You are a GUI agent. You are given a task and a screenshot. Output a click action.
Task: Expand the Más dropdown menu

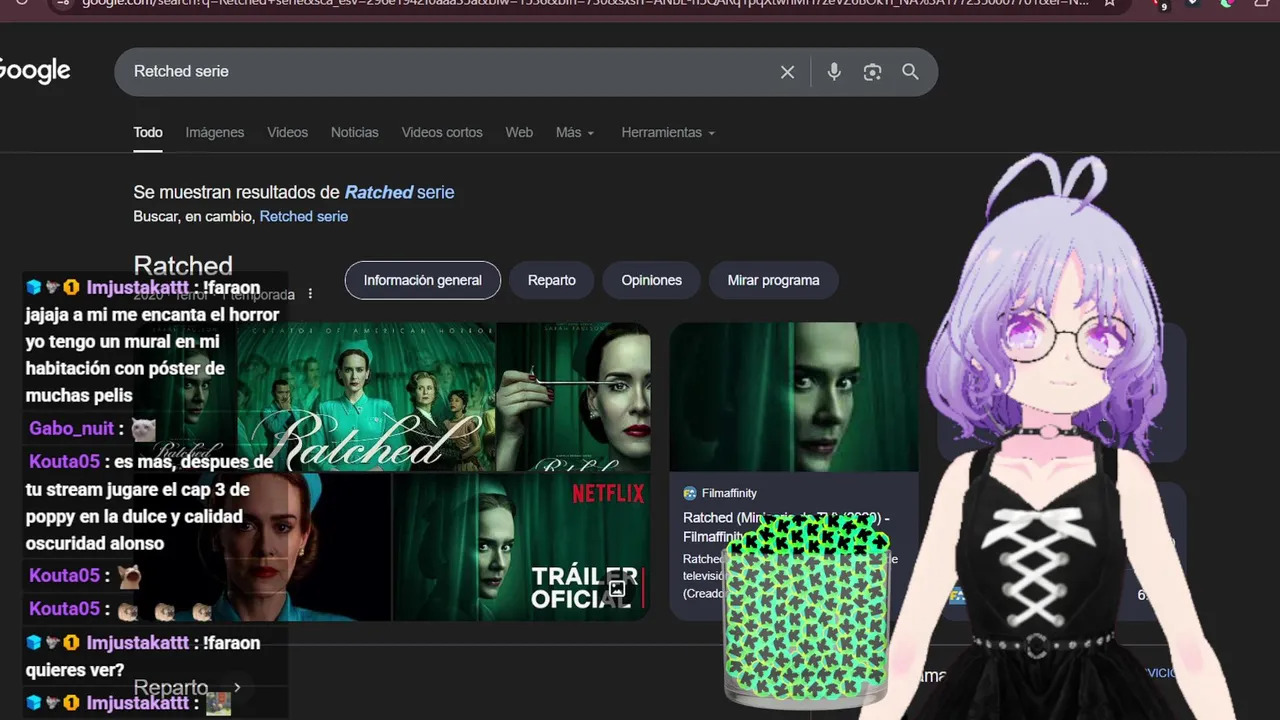coord(575,132)
